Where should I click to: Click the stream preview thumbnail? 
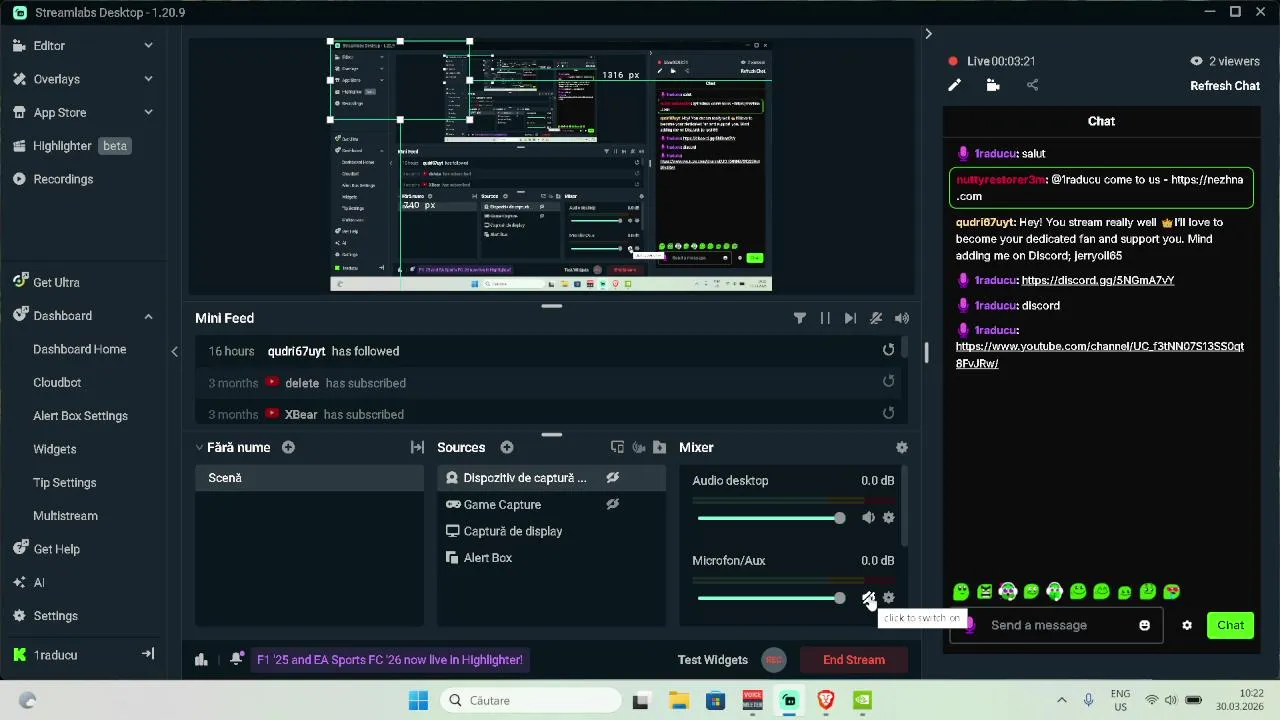551,165
